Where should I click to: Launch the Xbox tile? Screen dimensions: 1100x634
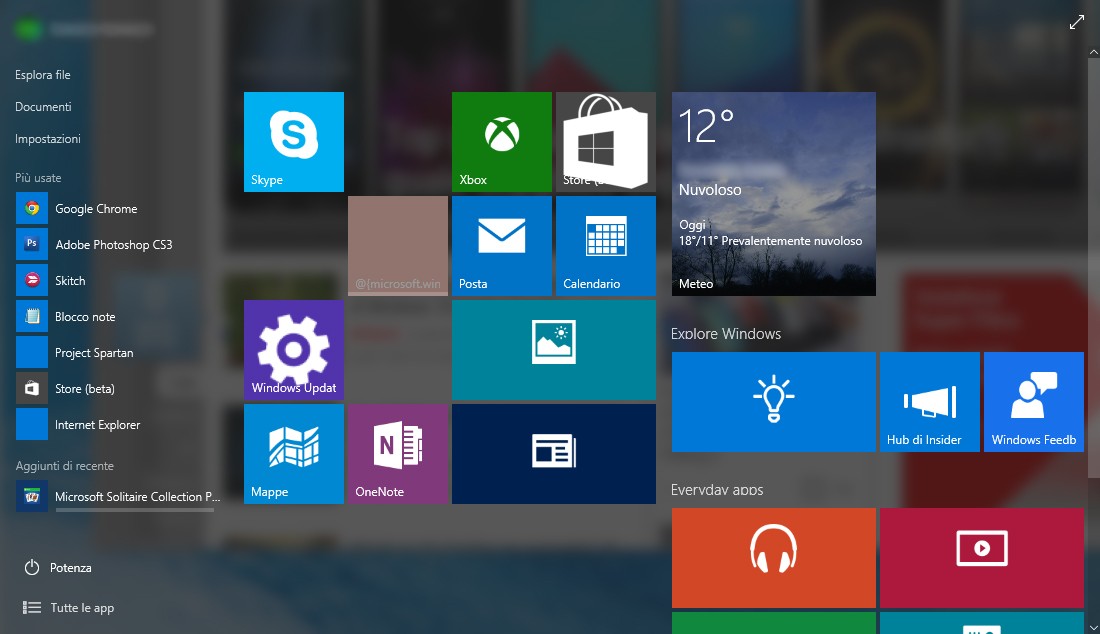(x=501, y=141)
